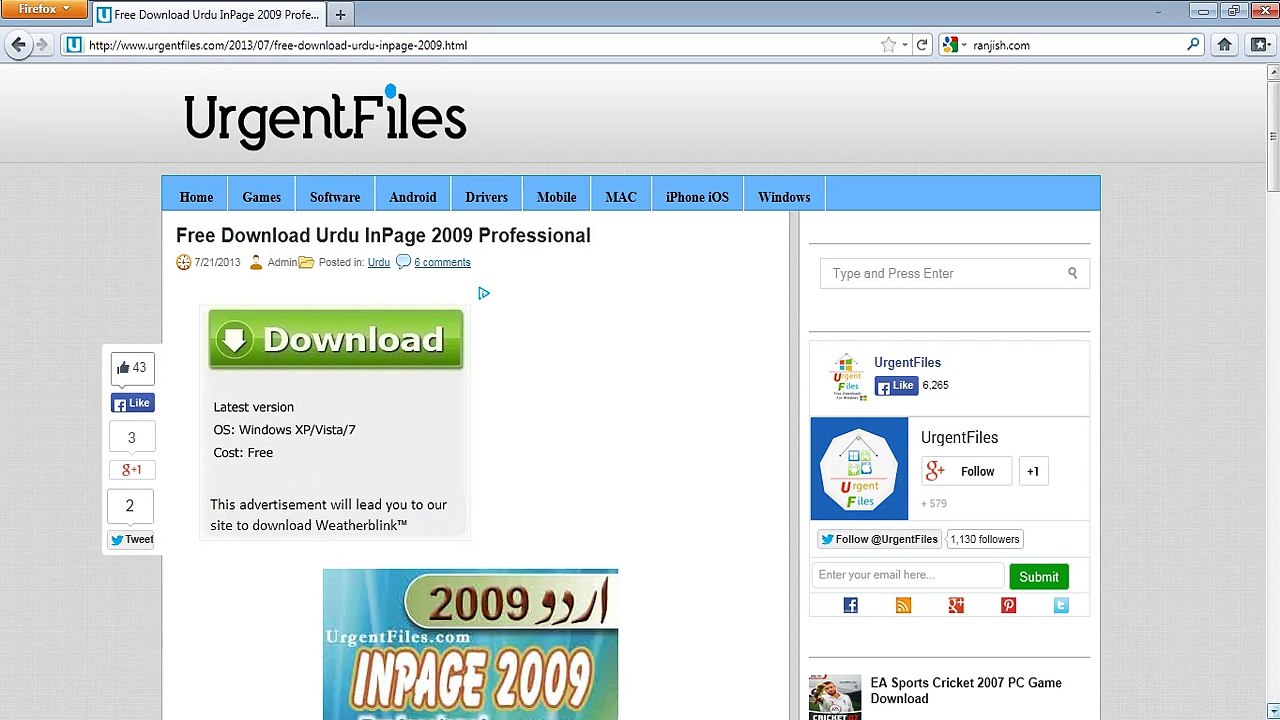Screen dimensions: 1280x720
Task: Open the Pinterest icon in the social row
Action: pos(1008,605)
